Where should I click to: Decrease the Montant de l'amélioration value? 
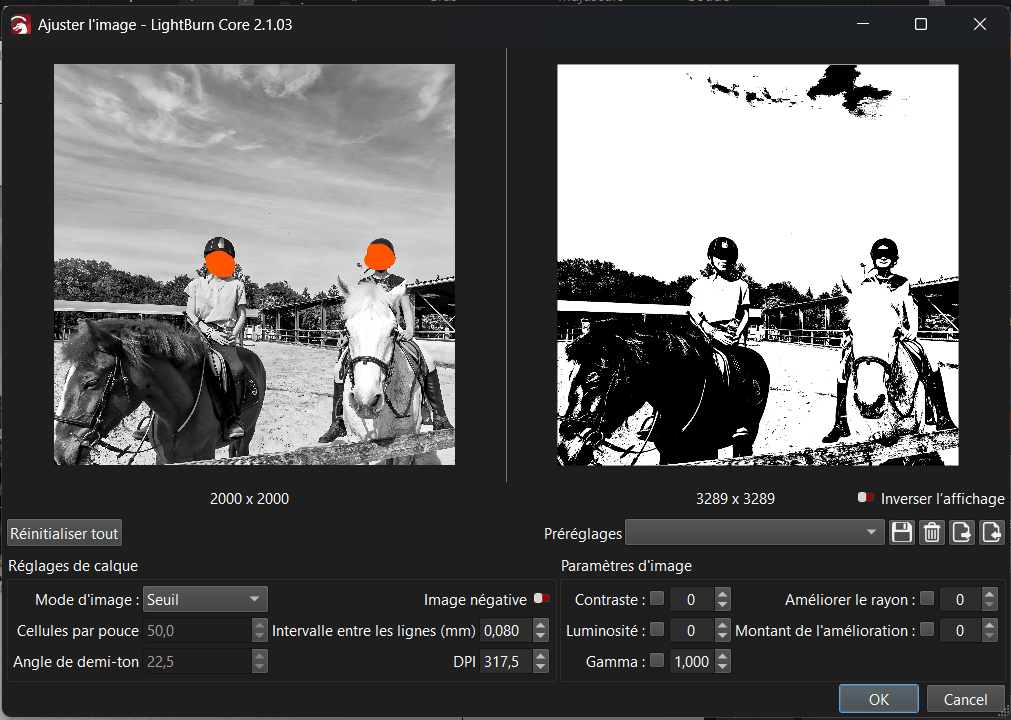click(x=989, y=636)
